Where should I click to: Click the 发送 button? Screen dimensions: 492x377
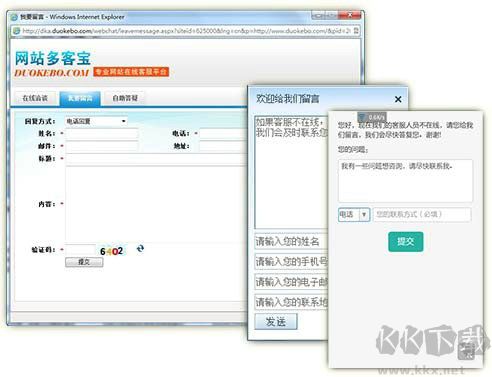point(276,322)
